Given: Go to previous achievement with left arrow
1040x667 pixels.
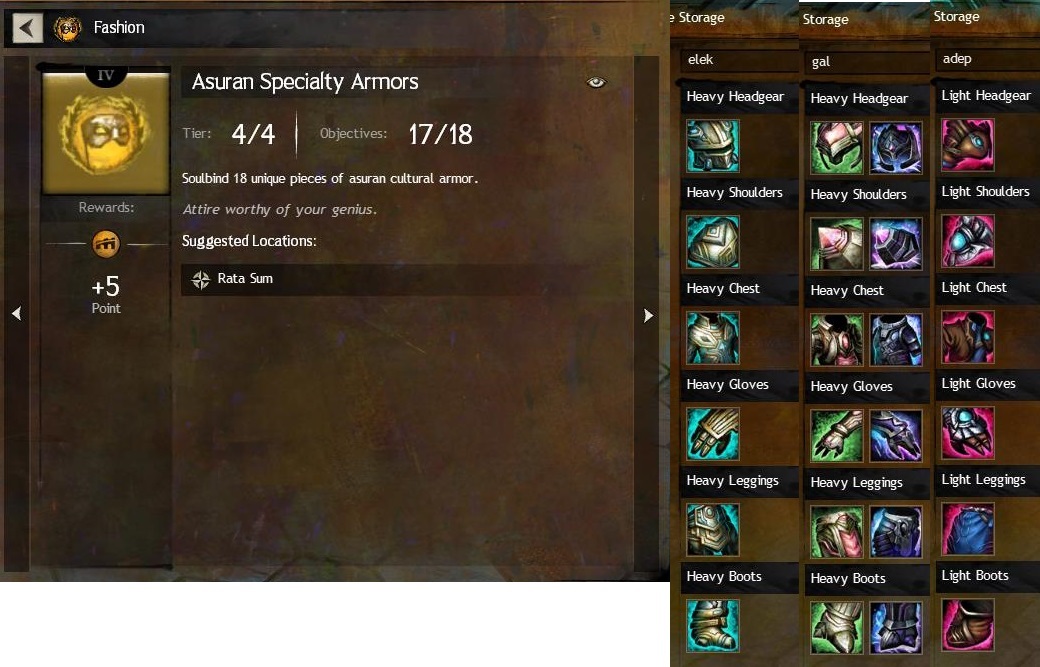Looking at the screenshot, I should [17, 314].
